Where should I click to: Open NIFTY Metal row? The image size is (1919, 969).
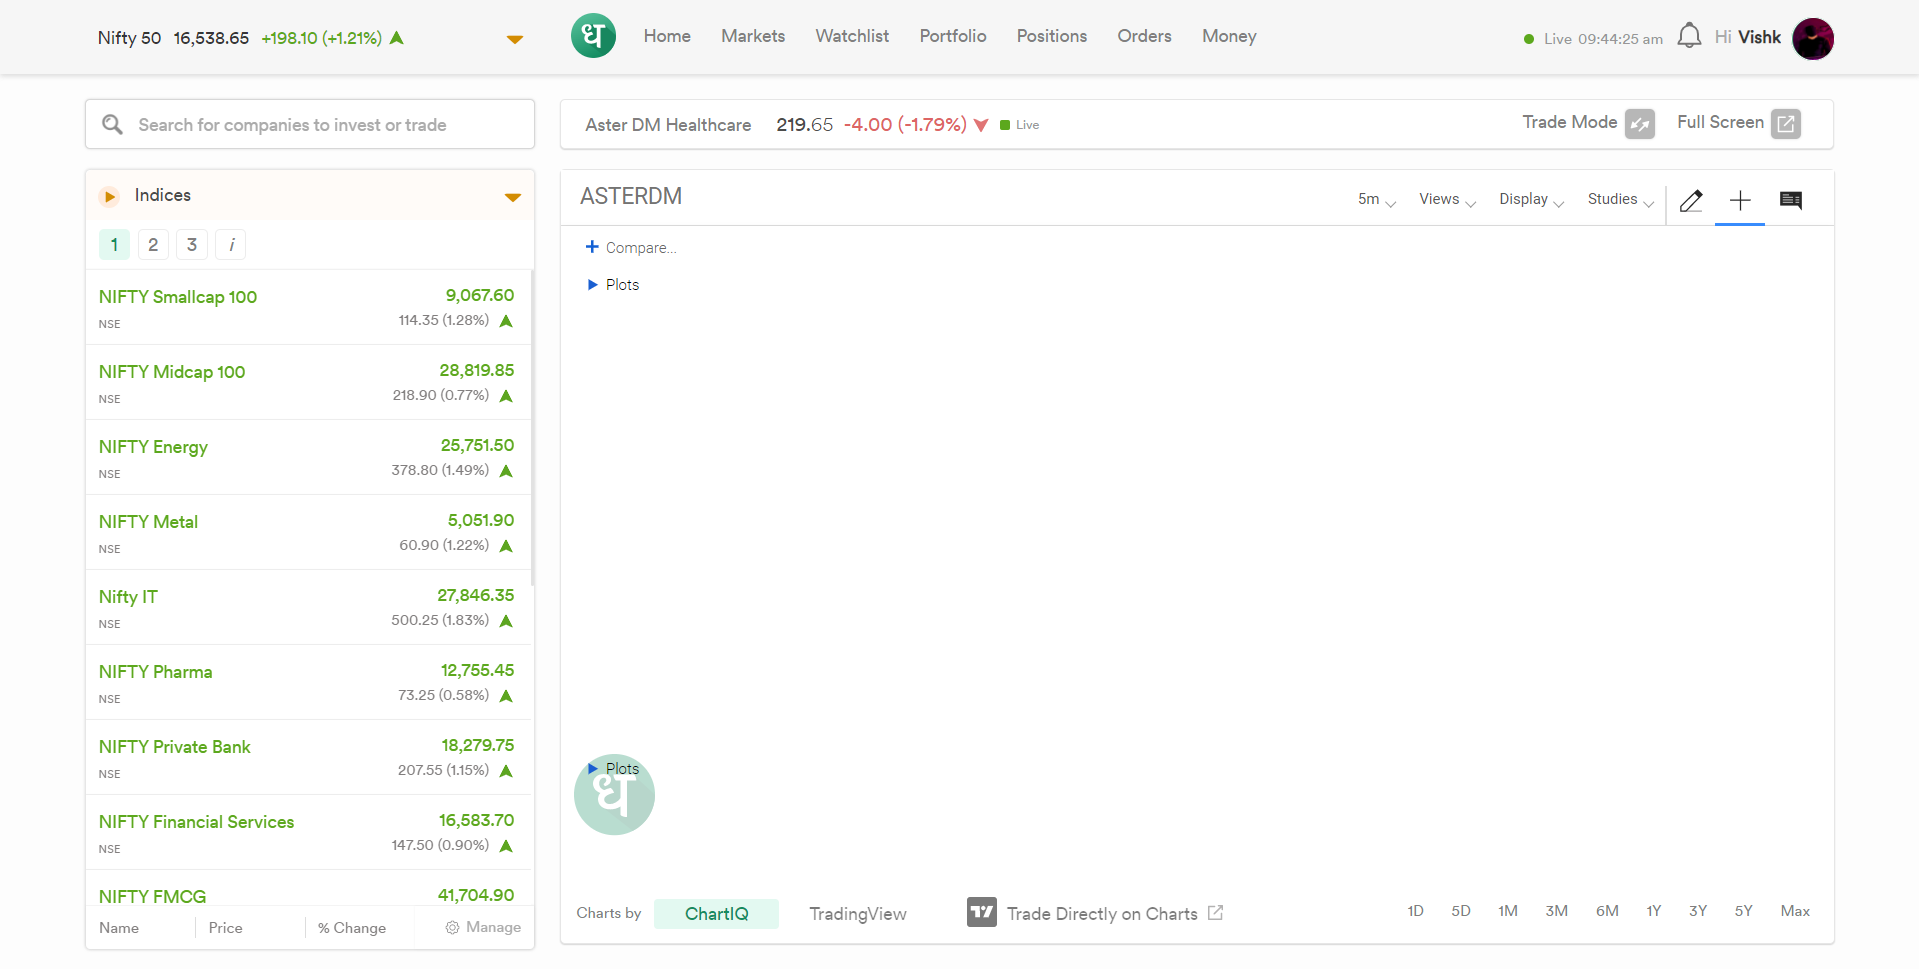point(308,532)
